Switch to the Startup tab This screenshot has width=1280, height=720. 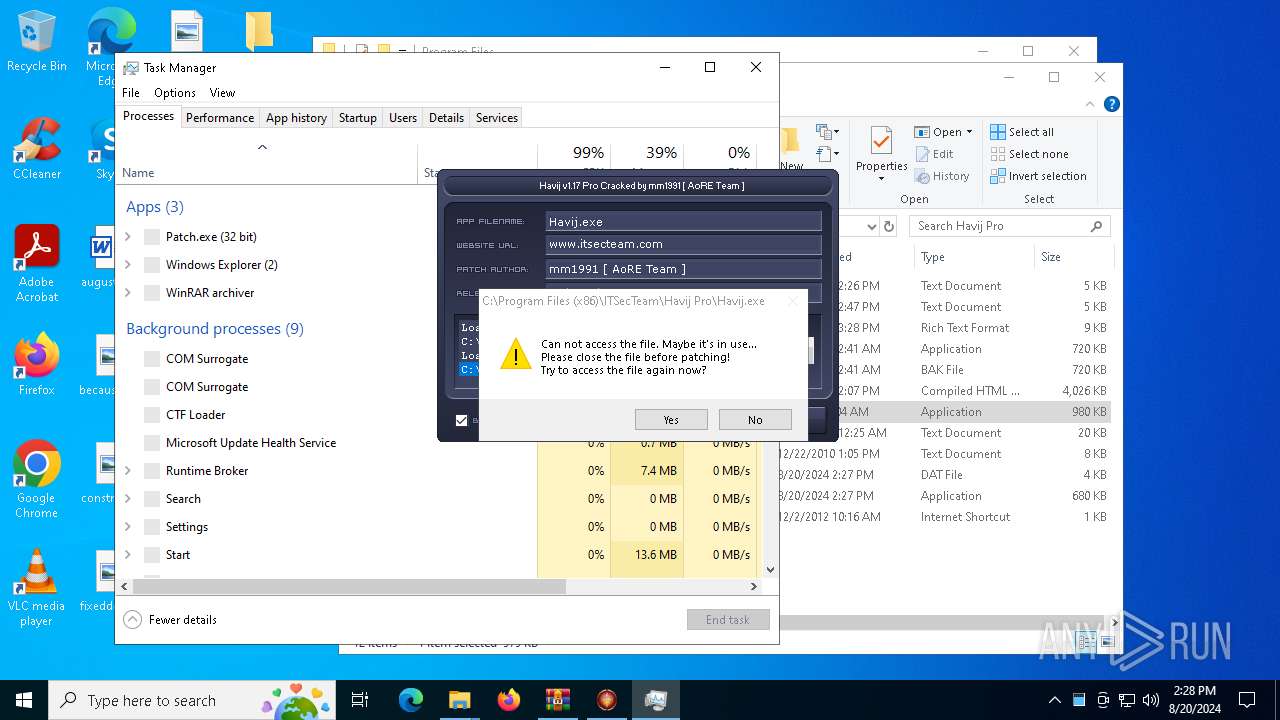pos(357,117)
